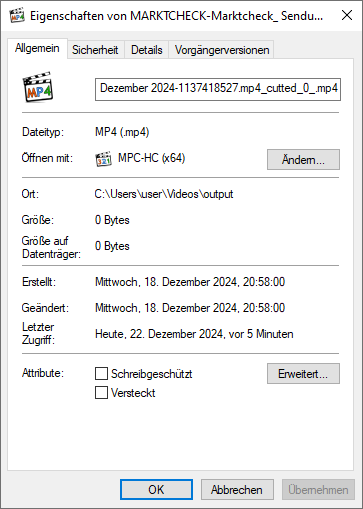Open the Erweitert... attributes dialog
Viewport: 363px width, 509px height.
(303, 374)
